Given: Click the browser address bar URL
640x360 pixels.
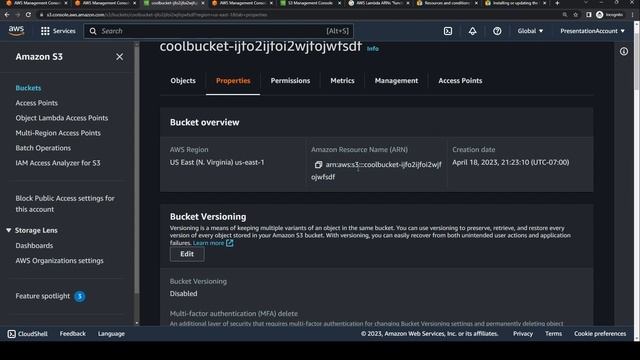Looking at the screenshot, I should 157,15.
